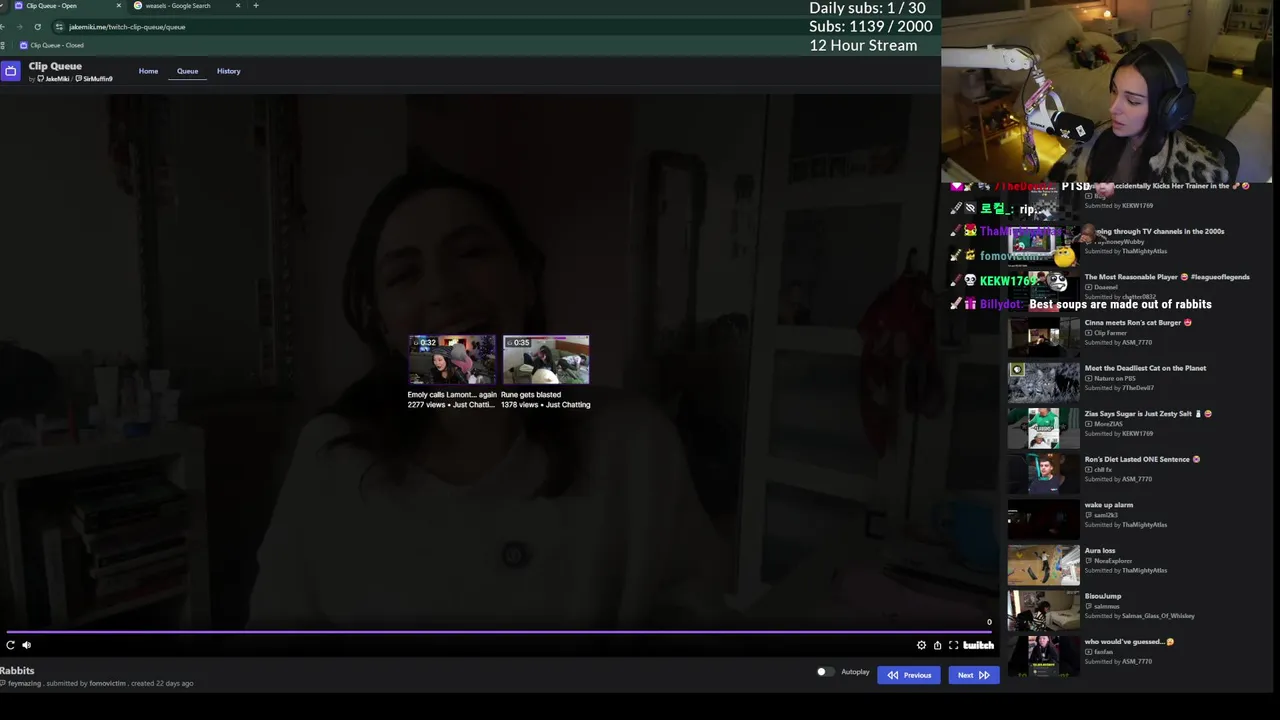Open the History nav item

click(228, 71)
